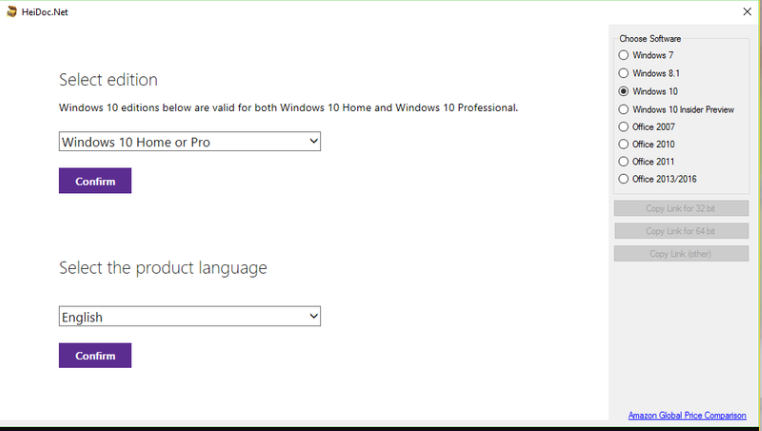Click the 'Select edition' heading
762x431 pixels.
108,80
